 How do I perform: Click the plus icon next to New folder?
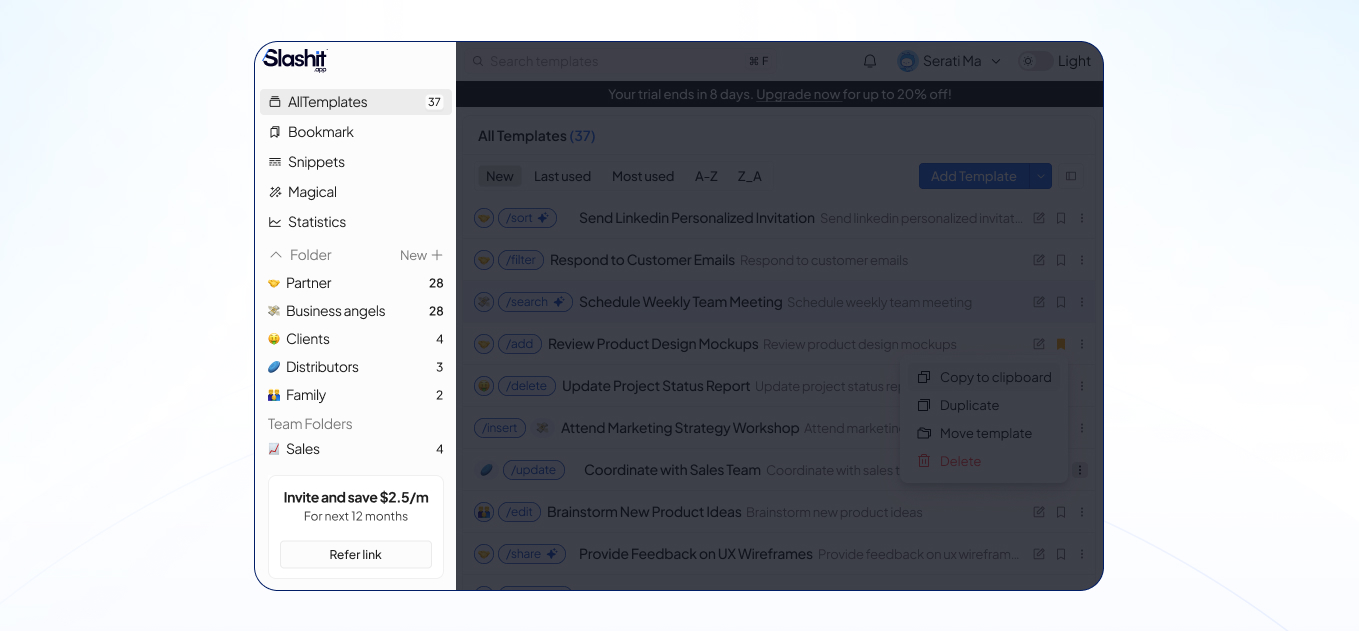(x=437, y=255)
